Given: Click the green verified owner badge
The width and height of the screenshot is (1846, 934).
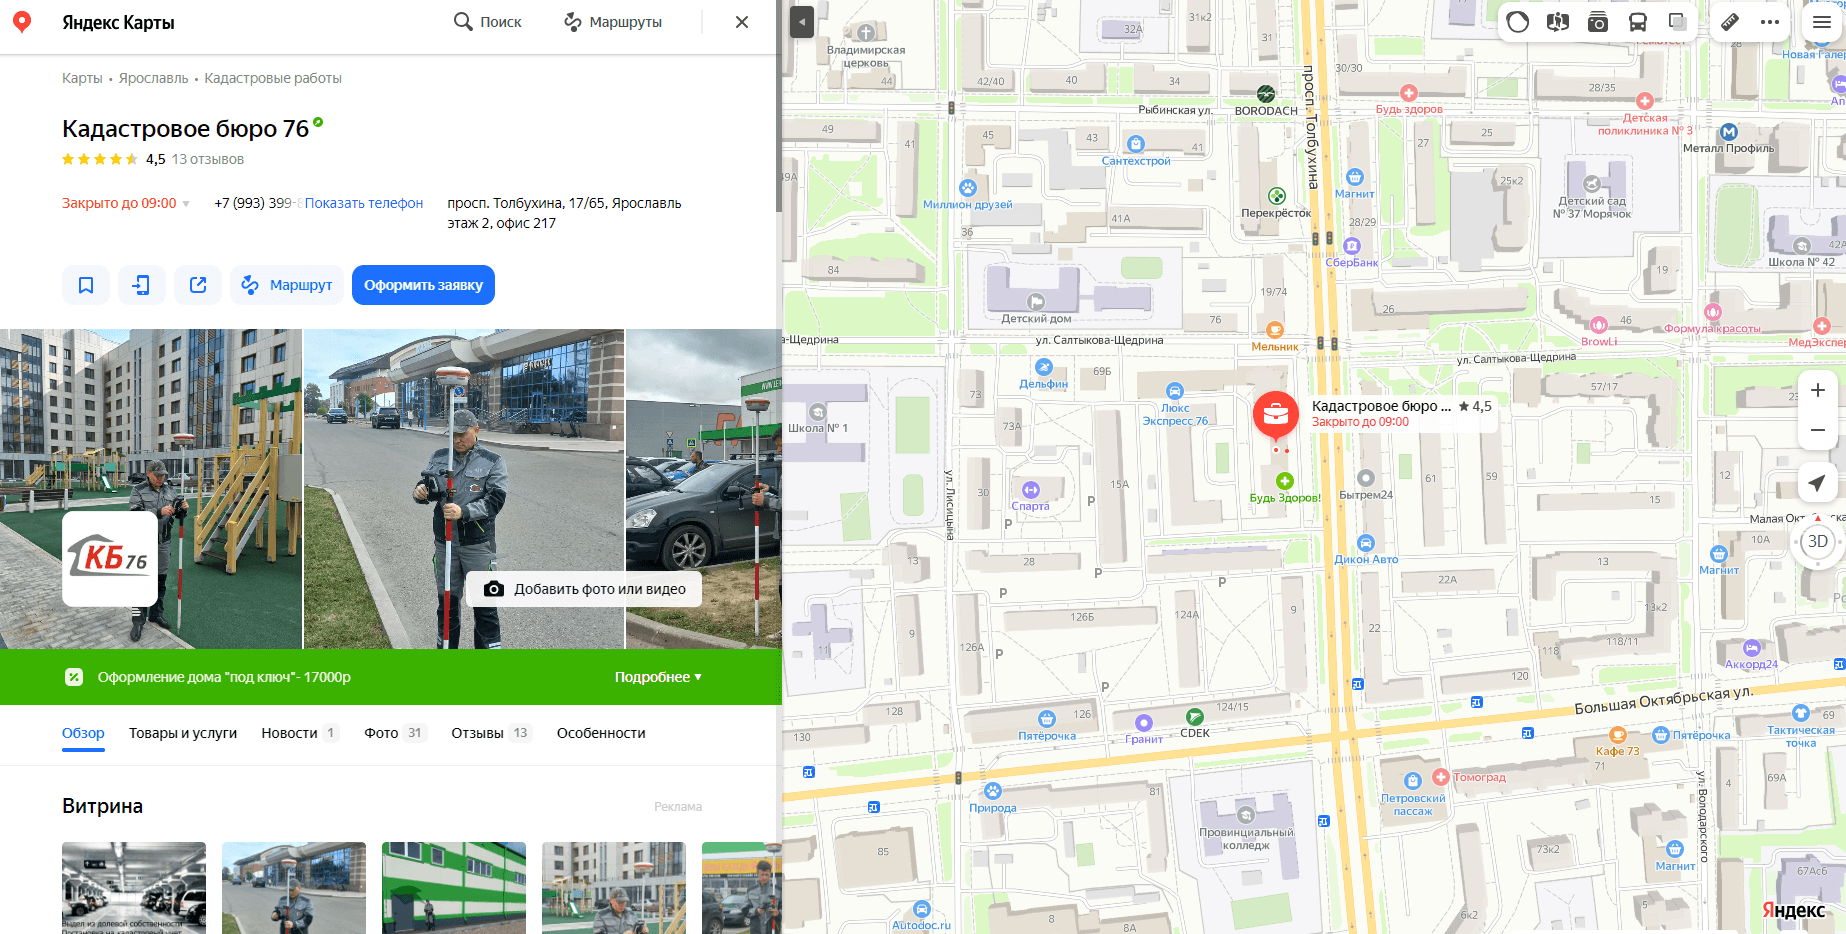Looking at the screenshot, I should [318, 122].
